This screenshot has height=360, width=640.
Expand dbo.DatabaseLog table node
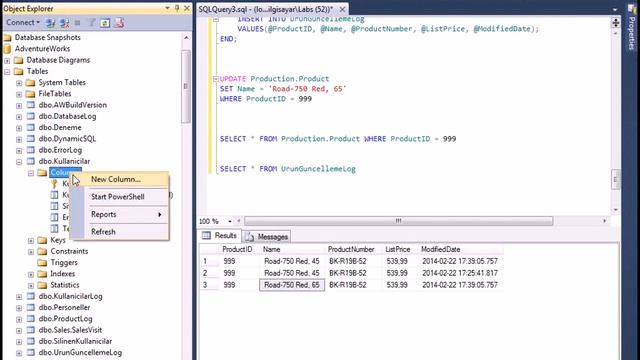(x=19, y=117)
